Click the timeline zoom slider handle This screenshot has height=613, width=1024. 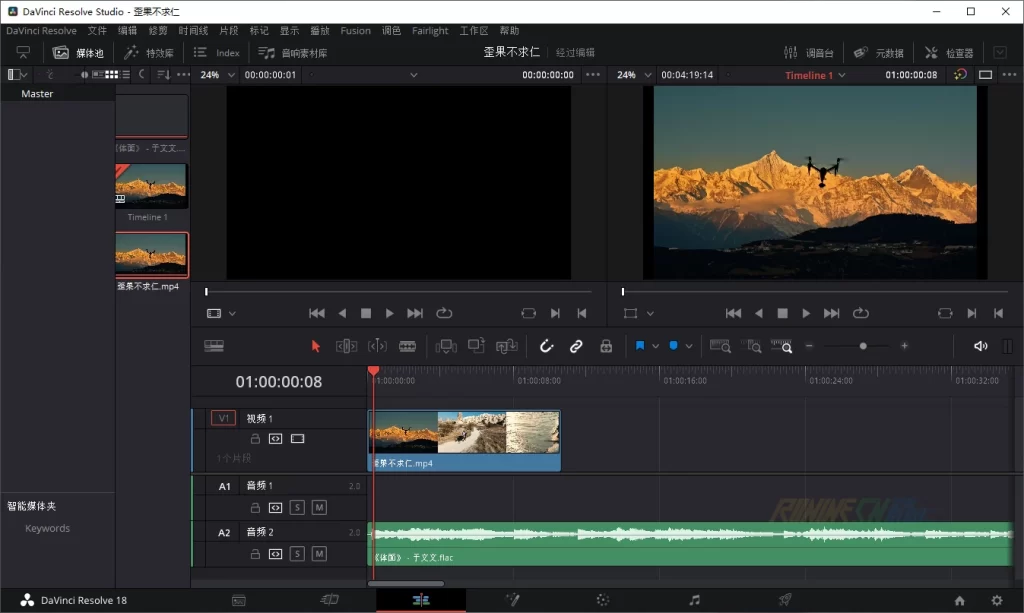(863, 346)
